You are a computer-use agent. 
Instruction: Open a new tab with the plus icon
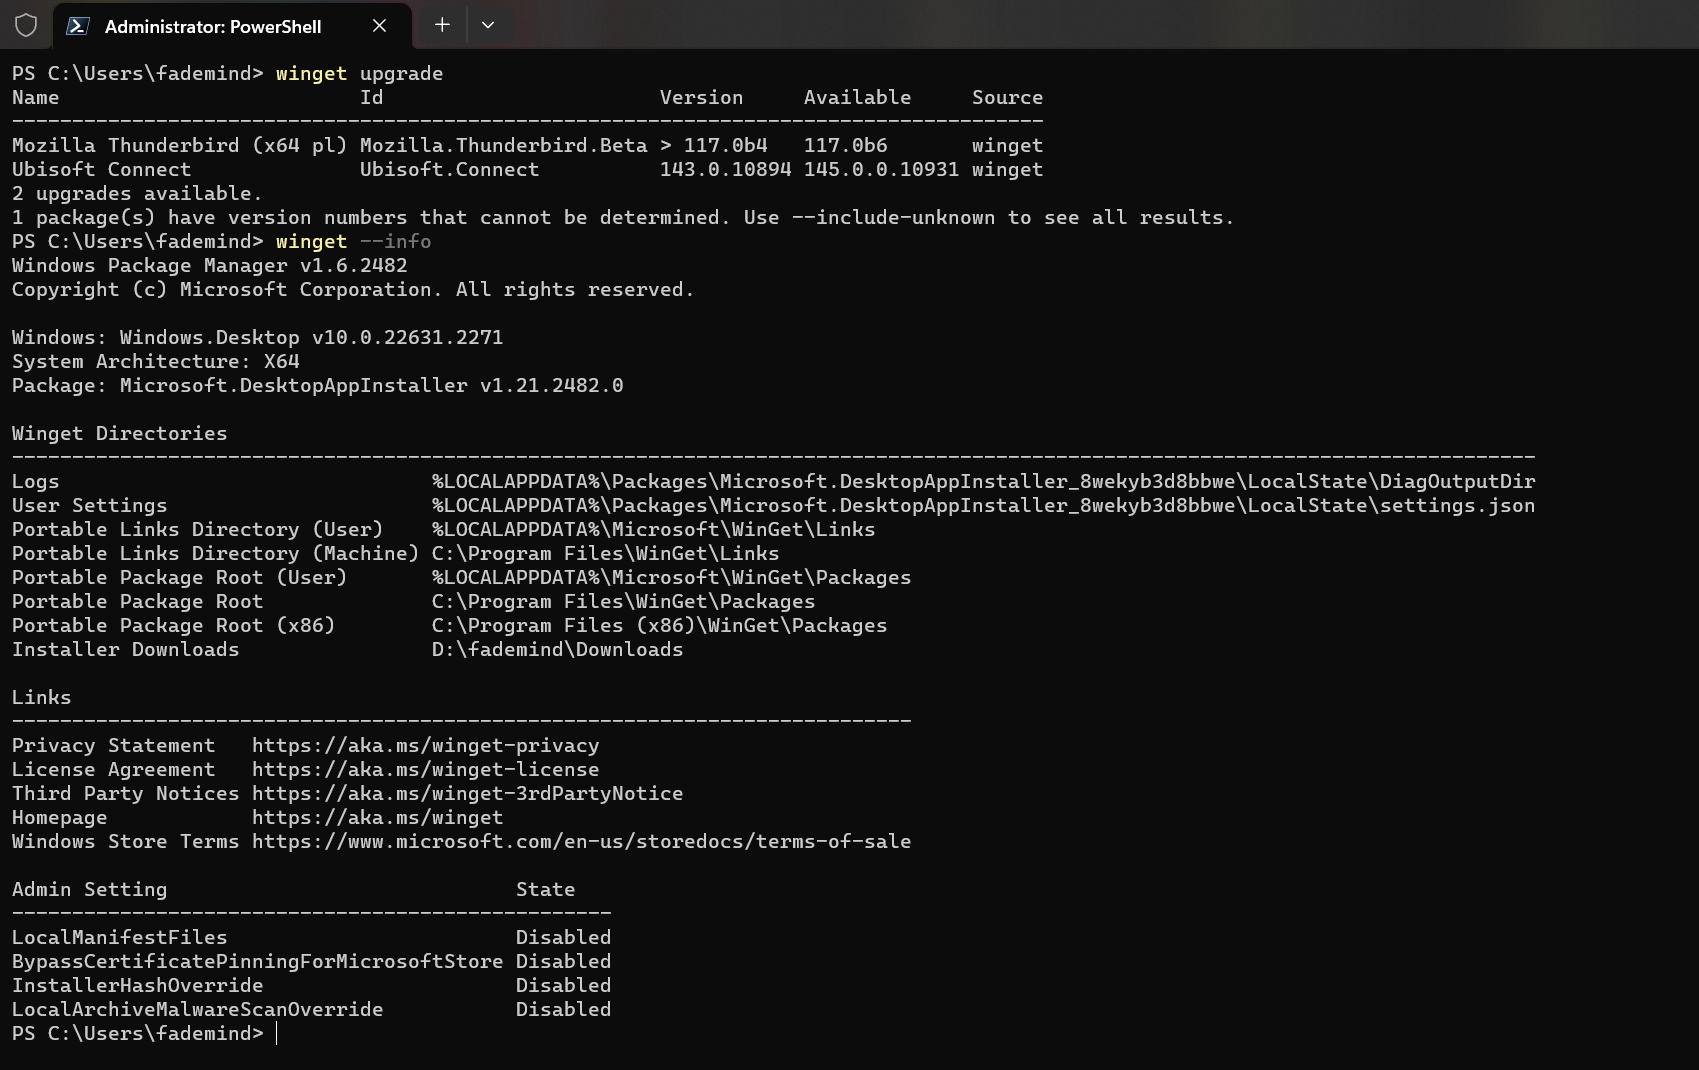tap(441, 25)
